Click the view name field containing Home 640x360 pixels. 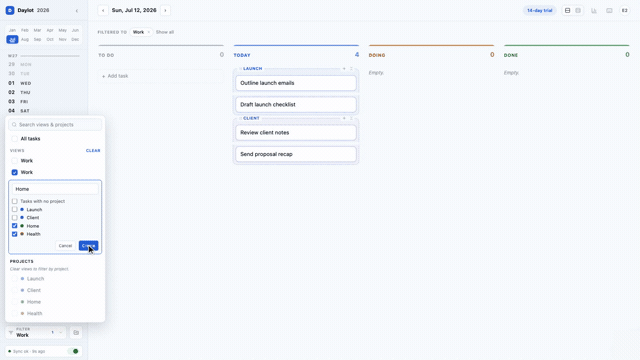point(55,189)
